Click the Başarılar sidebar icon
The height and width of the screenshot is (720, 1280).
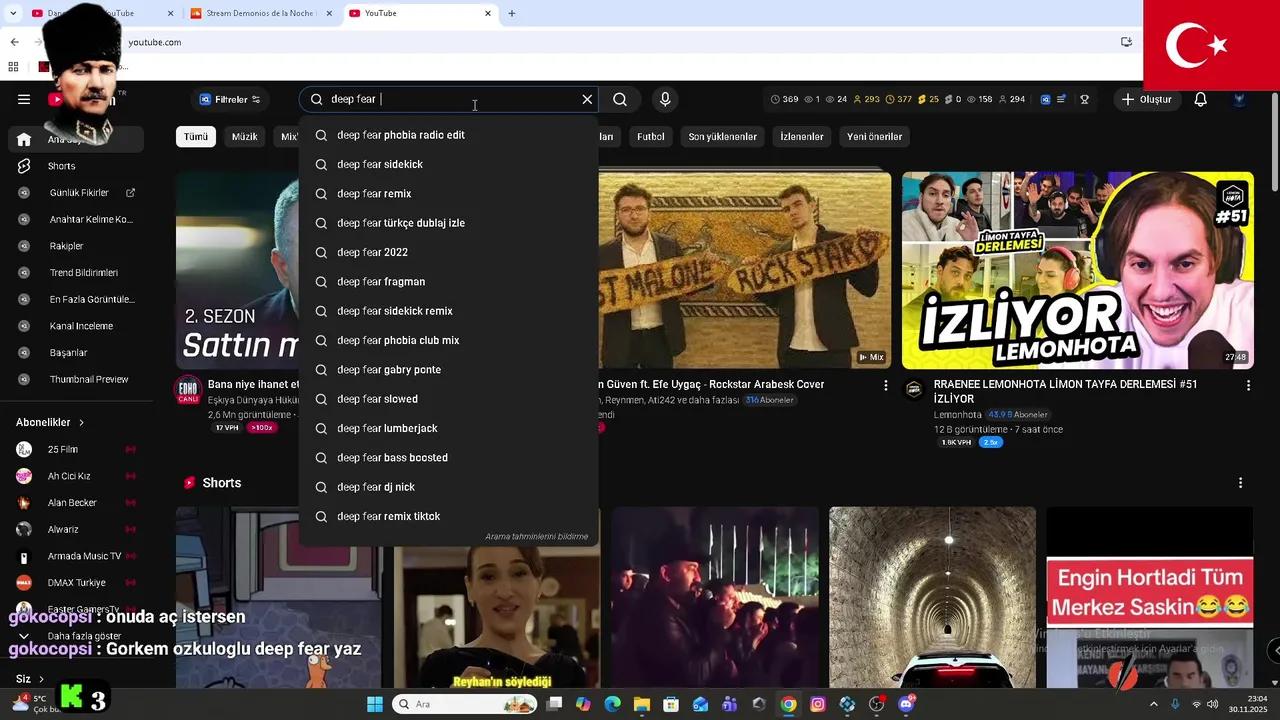click(24, 353)
